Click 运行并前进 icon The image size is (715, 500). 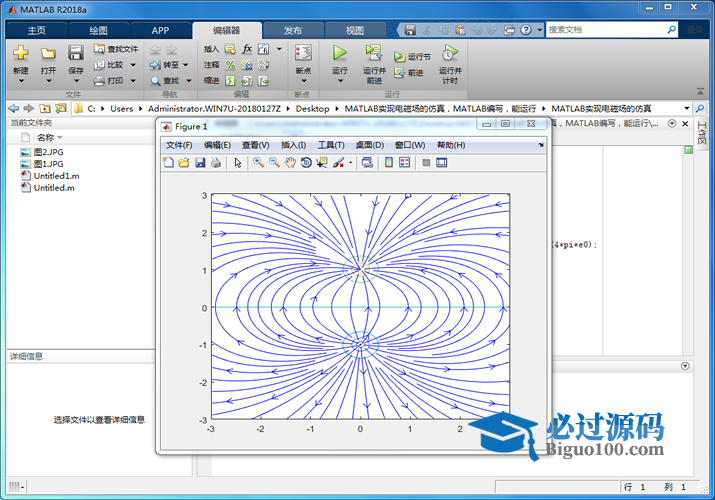tap(374, 53)
